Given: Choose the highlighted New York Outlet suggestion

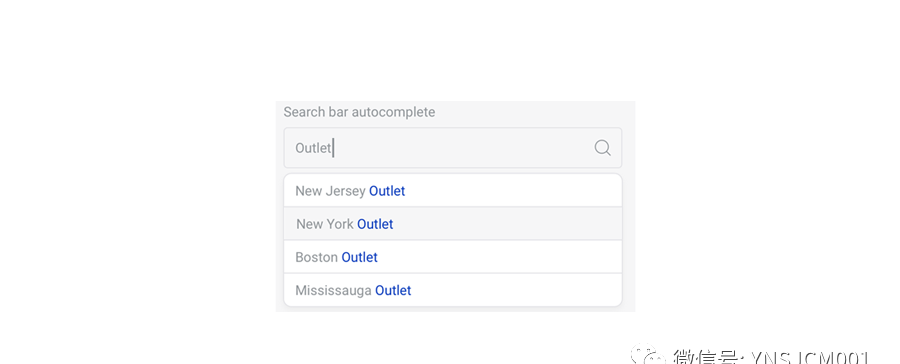Looking at the screenshot, I should pos(453,223).
